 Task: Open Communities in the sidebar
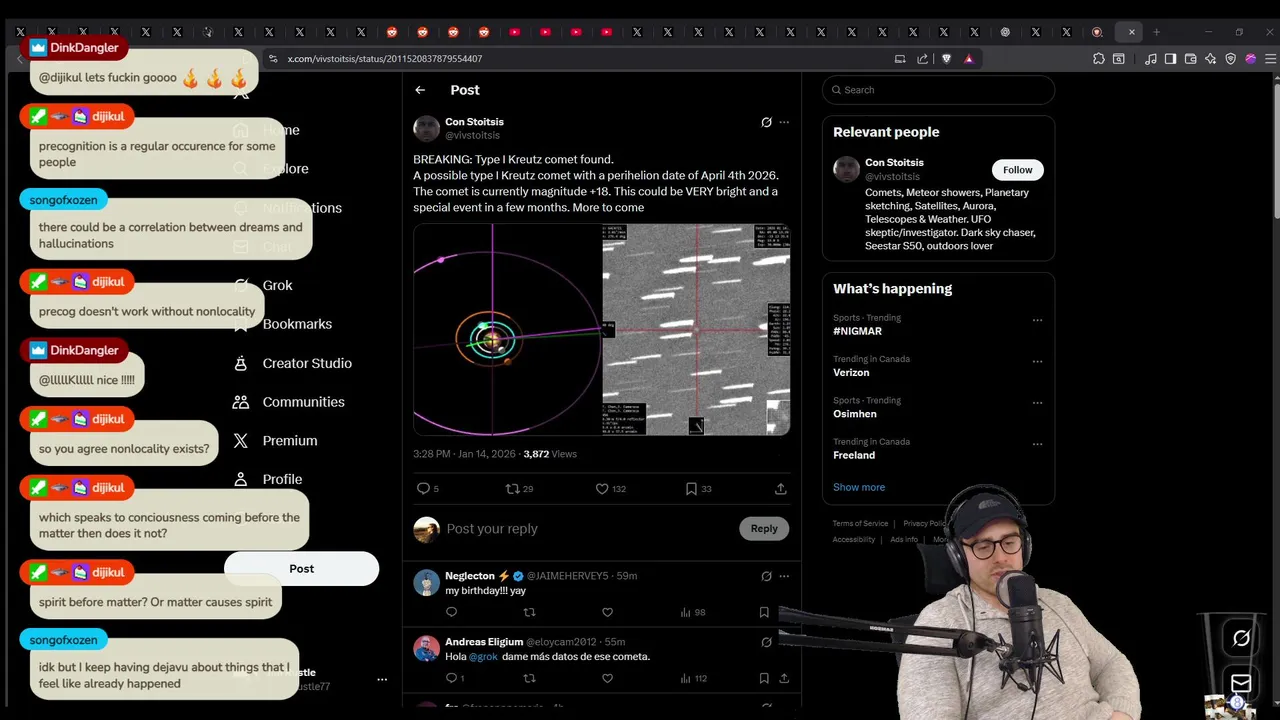[288, 402]
